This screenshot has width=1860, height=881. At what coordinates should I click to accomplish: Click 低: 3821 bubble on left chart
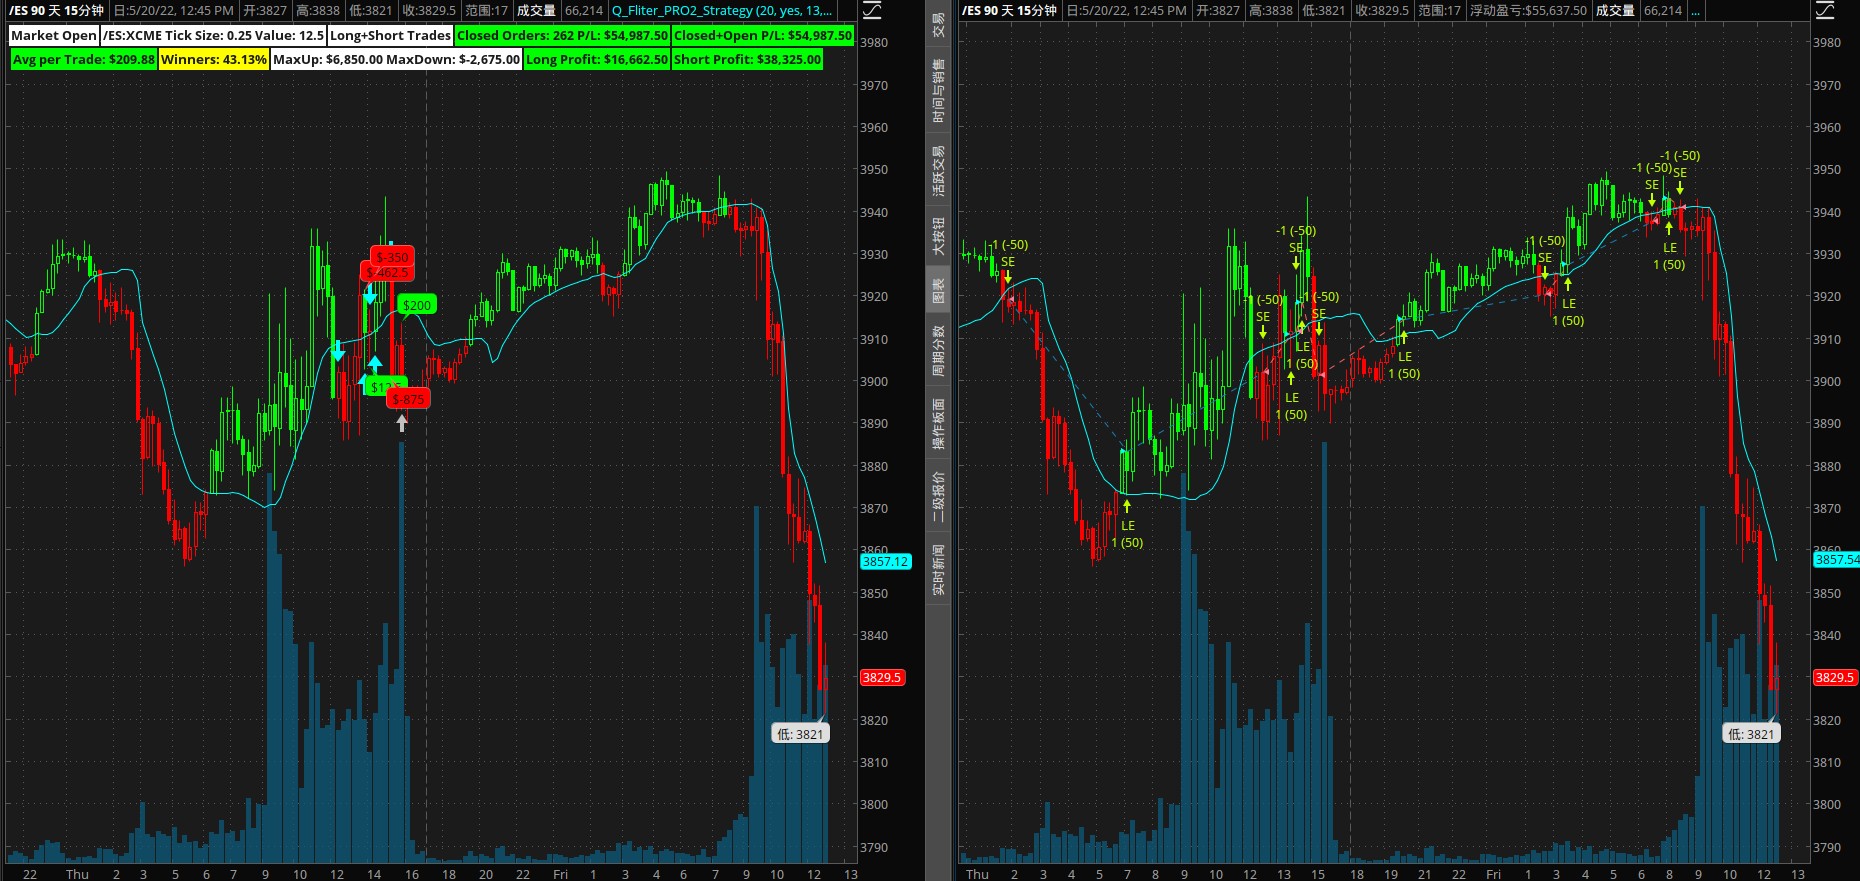click(x=800, y=734)
